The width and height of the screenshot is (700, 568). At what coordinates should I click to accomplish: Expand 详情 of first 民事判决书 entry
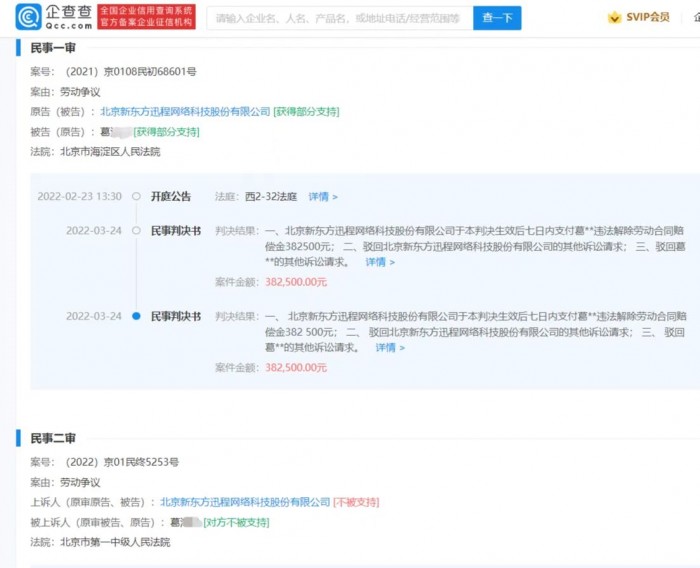click(380, 262)
